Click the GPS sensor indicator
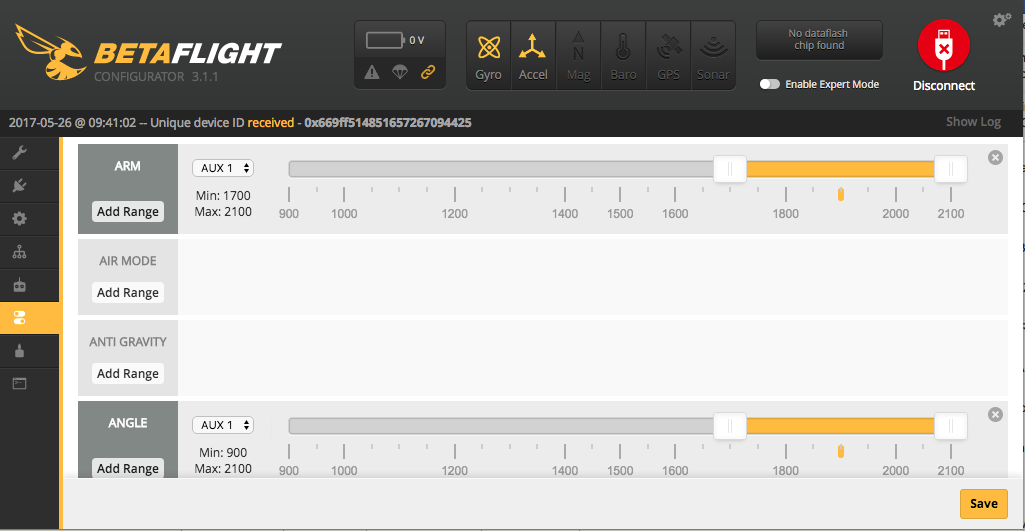Image resolution: width=1025 pixels, height=531 pixels. tap(668, 56)
